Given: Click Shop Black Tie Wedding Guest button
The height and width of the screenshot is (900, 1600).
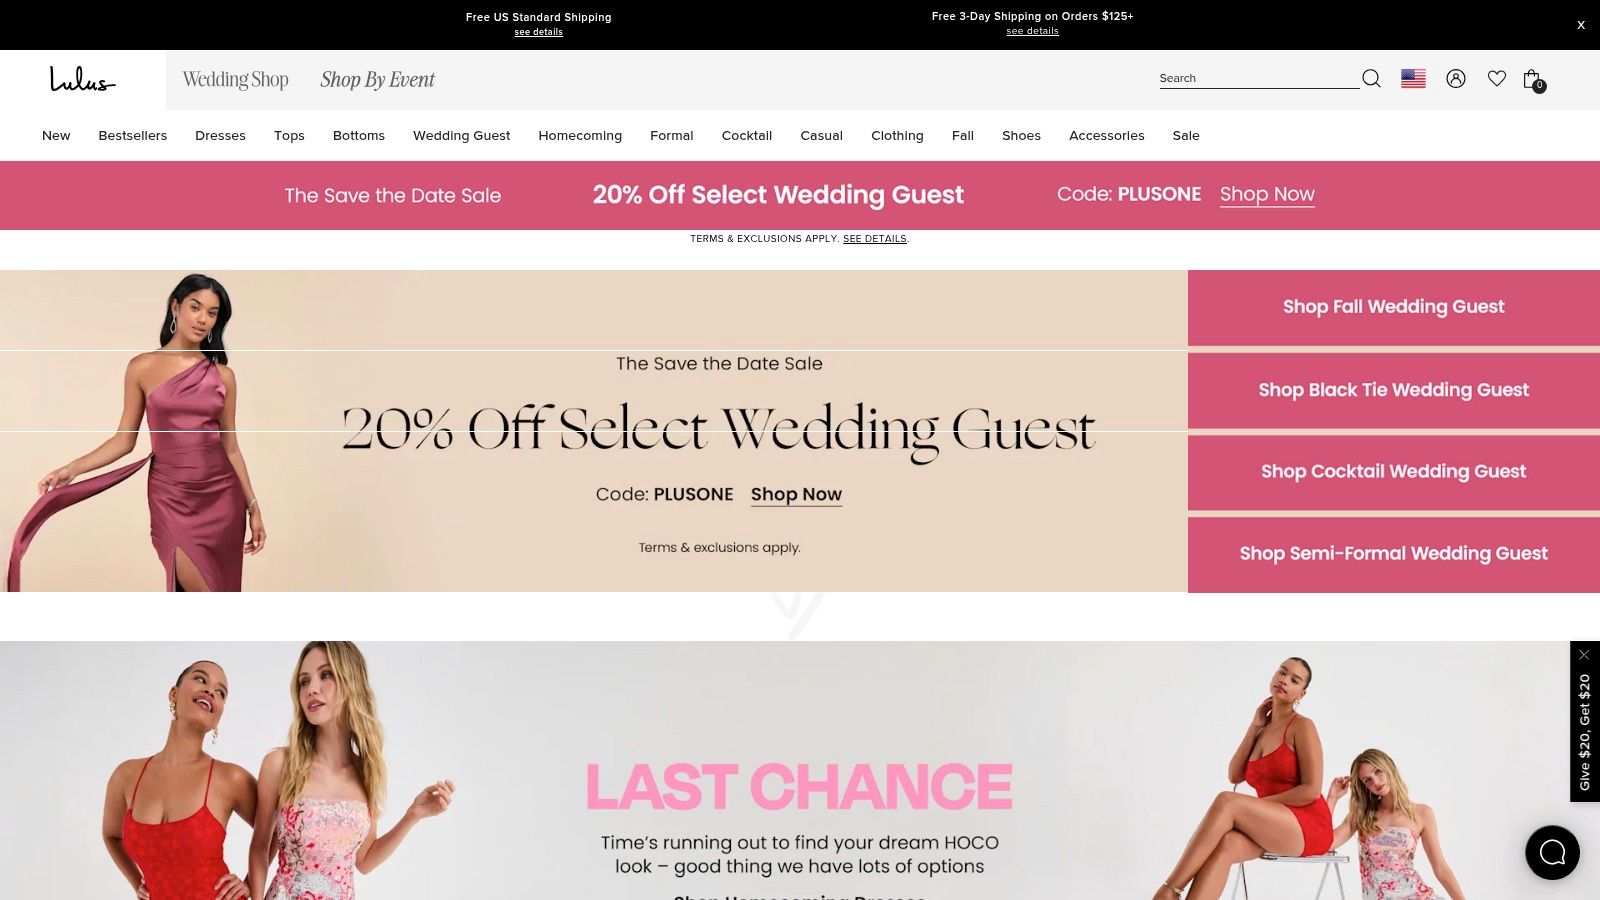Looking at the screenshot, I should (1394, 390).
